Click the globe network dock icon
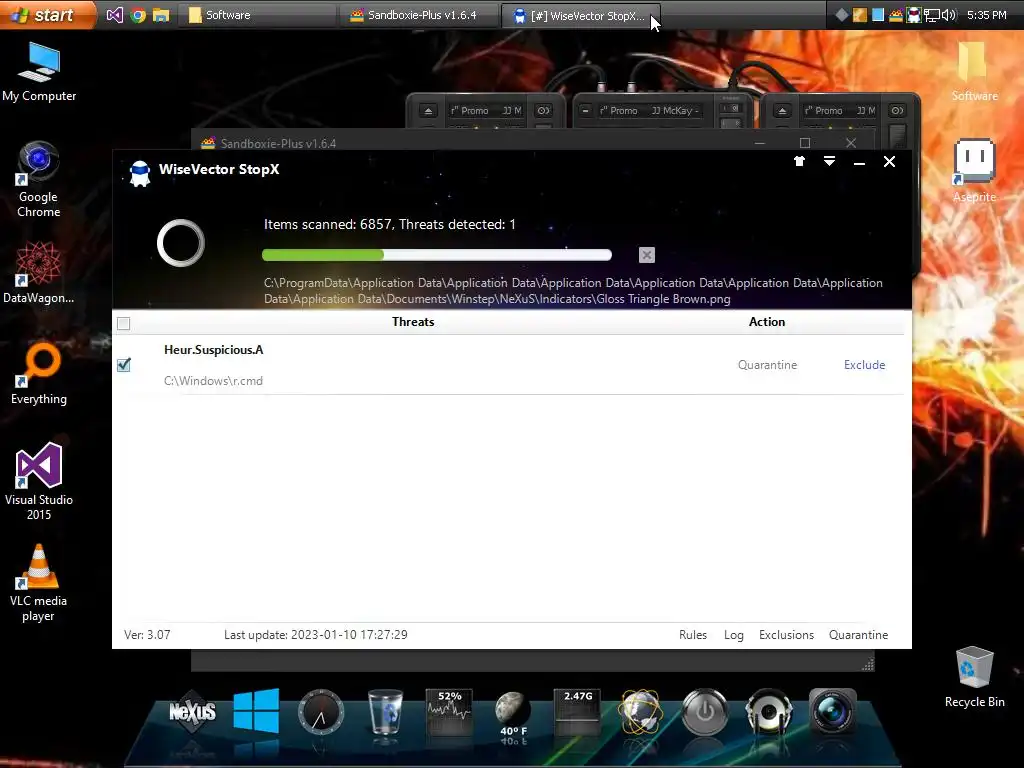The width and height of the screenshot is (1024, 768). (x=641, y=712)
